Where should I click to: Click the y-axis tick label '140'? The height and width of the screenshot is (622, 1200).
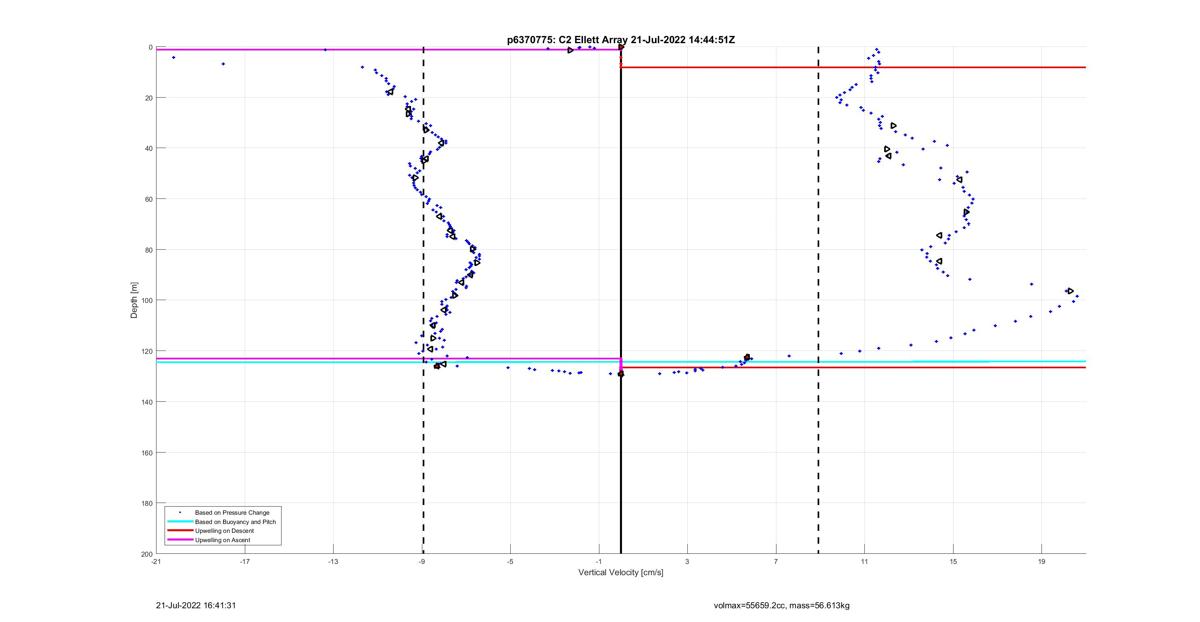(x=146, y=402)
